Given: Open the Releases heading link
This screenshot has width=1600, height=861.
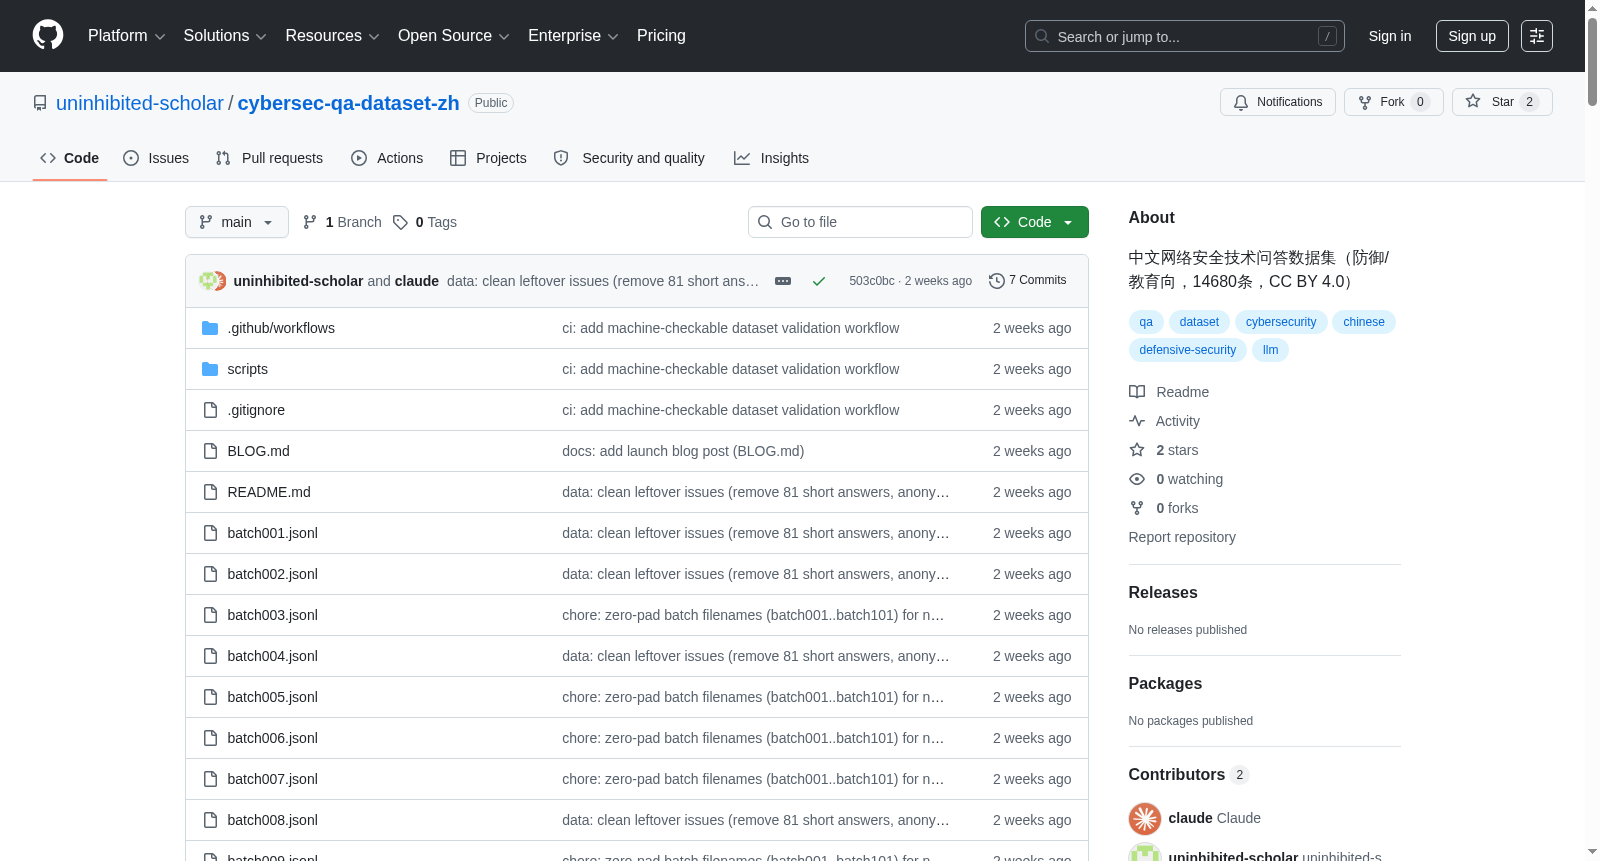Looking at the screenshot, I should point(1163,592).
